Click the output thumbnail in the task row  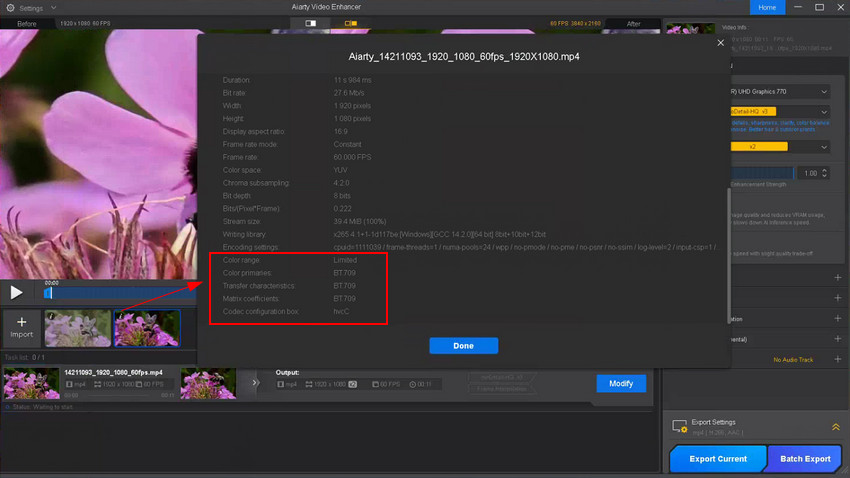(208, 384)
